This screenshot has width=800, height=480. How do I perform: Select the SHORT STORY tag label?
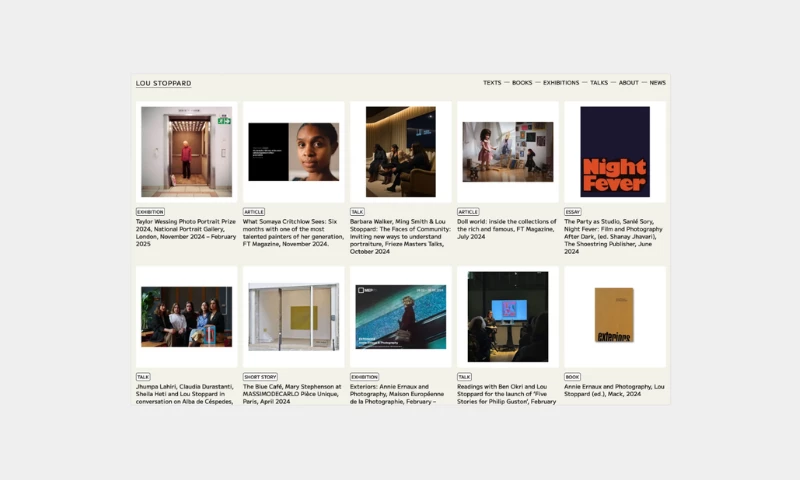[260, 377]
